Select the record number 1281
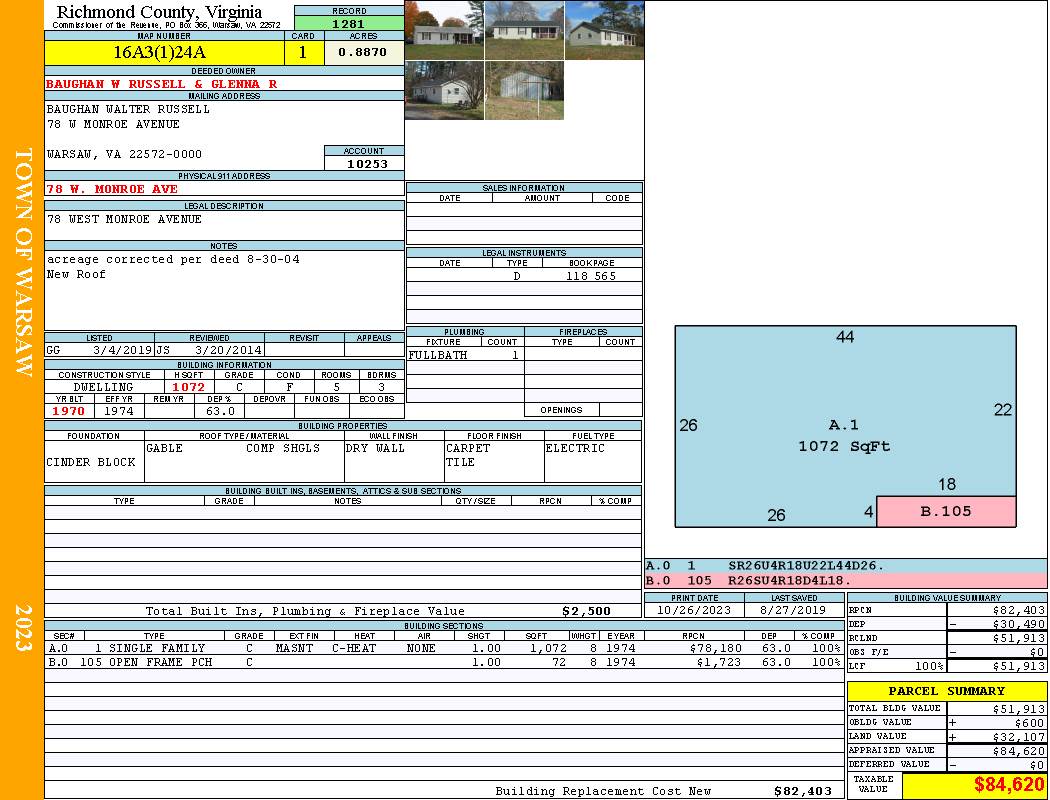The width and height of the screenshot is (1050, 800). 349,23
